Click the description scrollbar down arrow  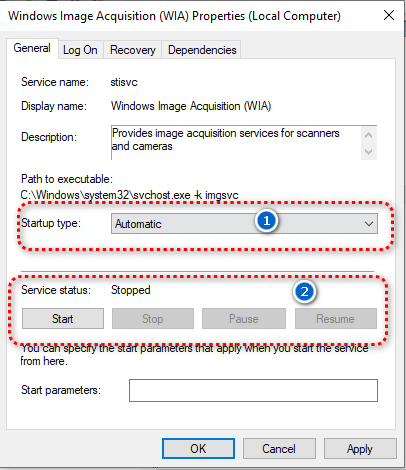pos(369,152)
